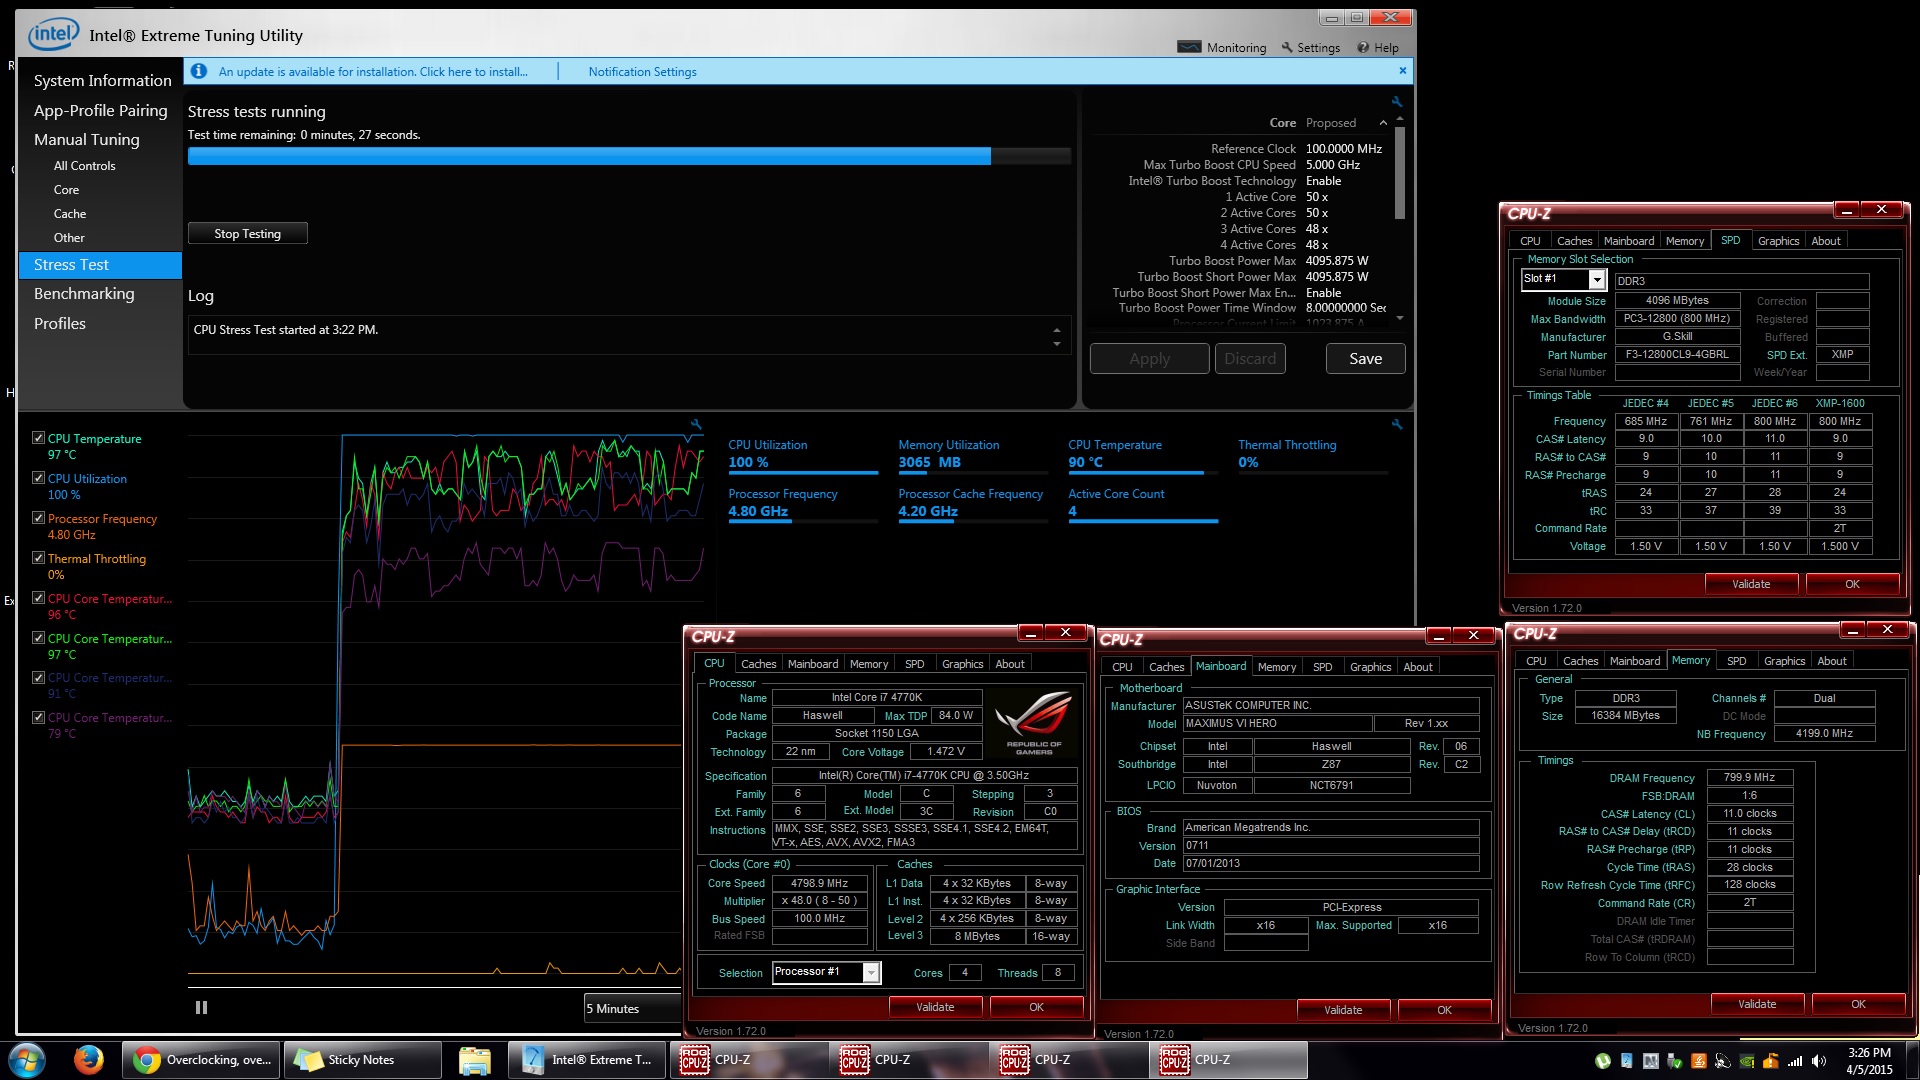Viewport: 1920px width, 1080px height.
Task: Uncheck CPU Core Temperature 91 °C checkbox
Action: click(x=38, y=677)
